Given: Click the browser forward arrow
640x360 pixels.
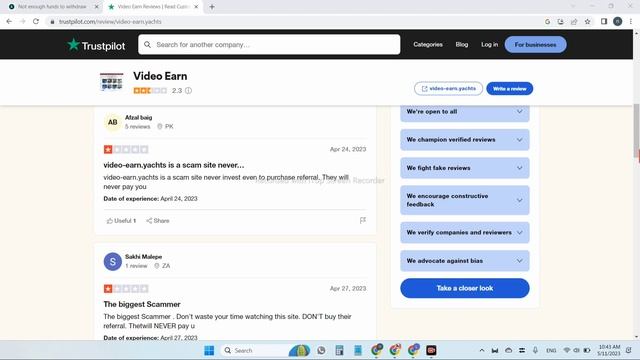Looking at the screenshot, I should [22, 22].
